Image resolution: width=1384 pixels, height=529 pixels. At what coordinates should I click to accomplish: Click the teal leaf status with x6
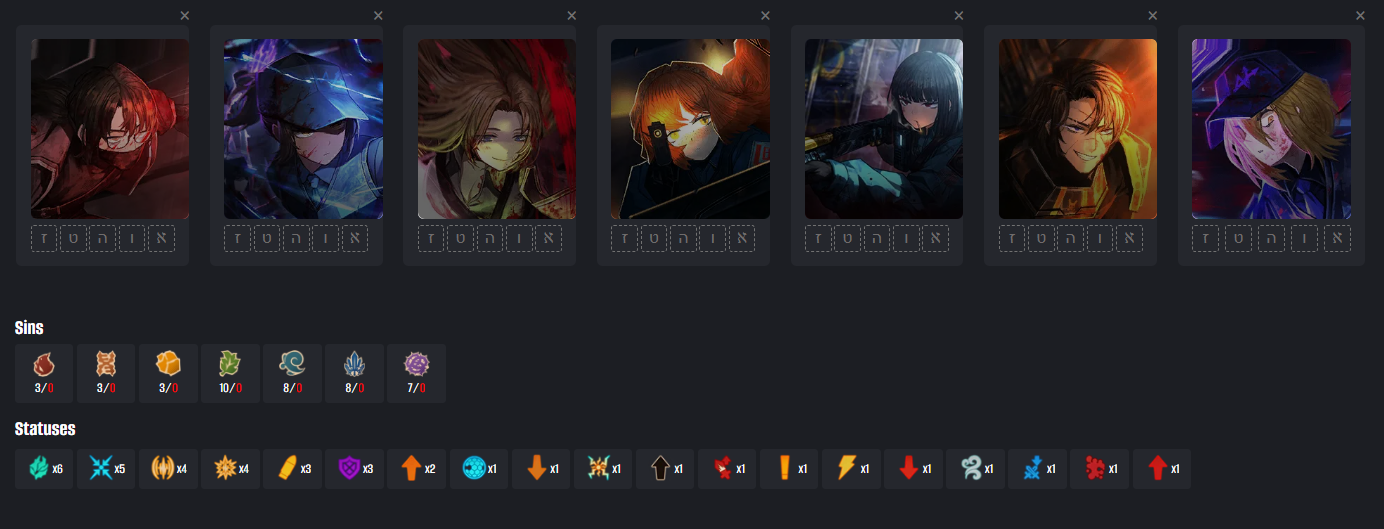(x=44, y=468)
